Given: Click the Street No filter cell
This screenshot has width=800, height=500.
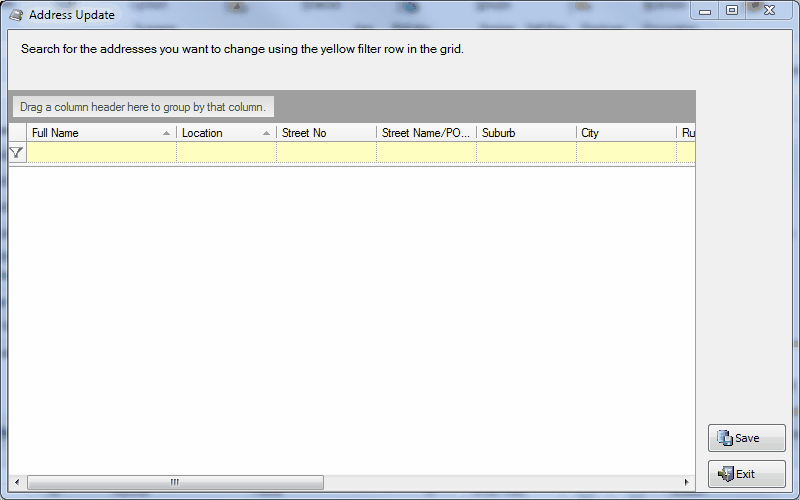Looking at the screenshot, I should coord(327,152).
